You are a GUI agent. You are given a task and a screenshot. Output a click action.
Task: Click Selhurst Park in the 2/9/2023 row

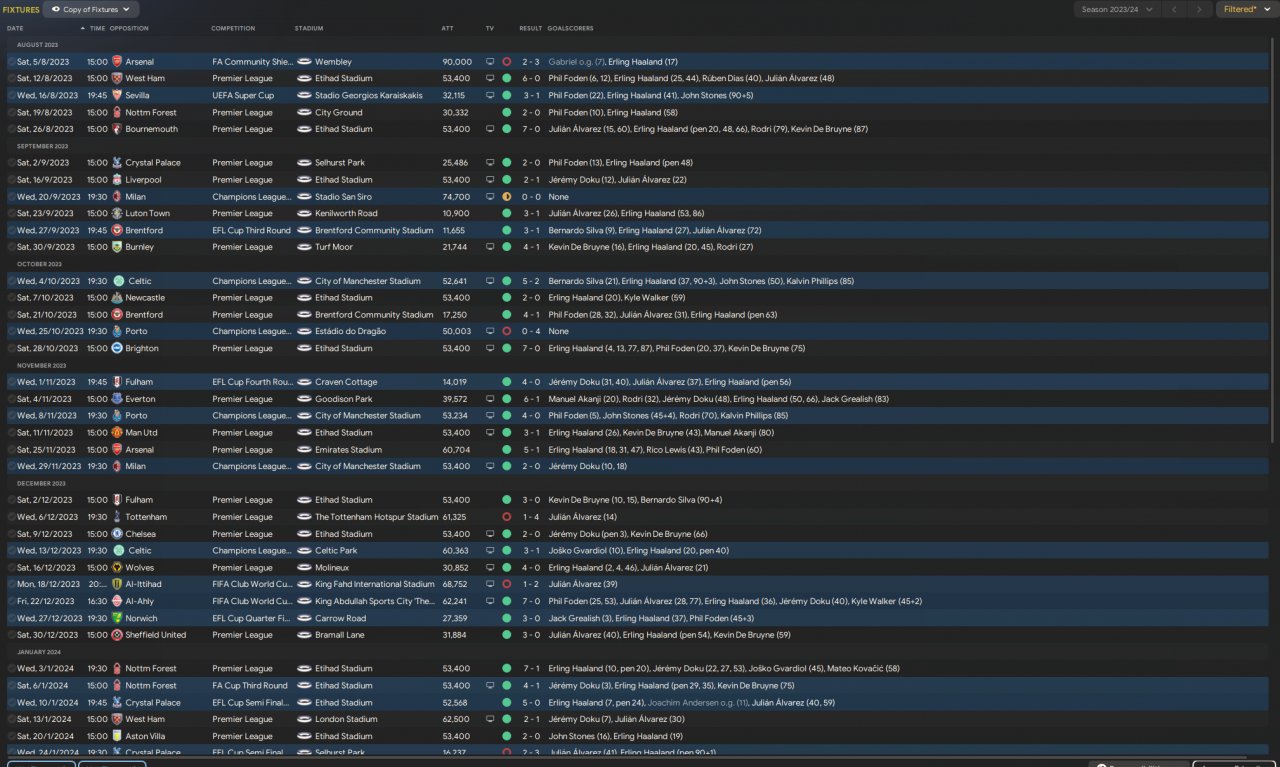(340, 163)
